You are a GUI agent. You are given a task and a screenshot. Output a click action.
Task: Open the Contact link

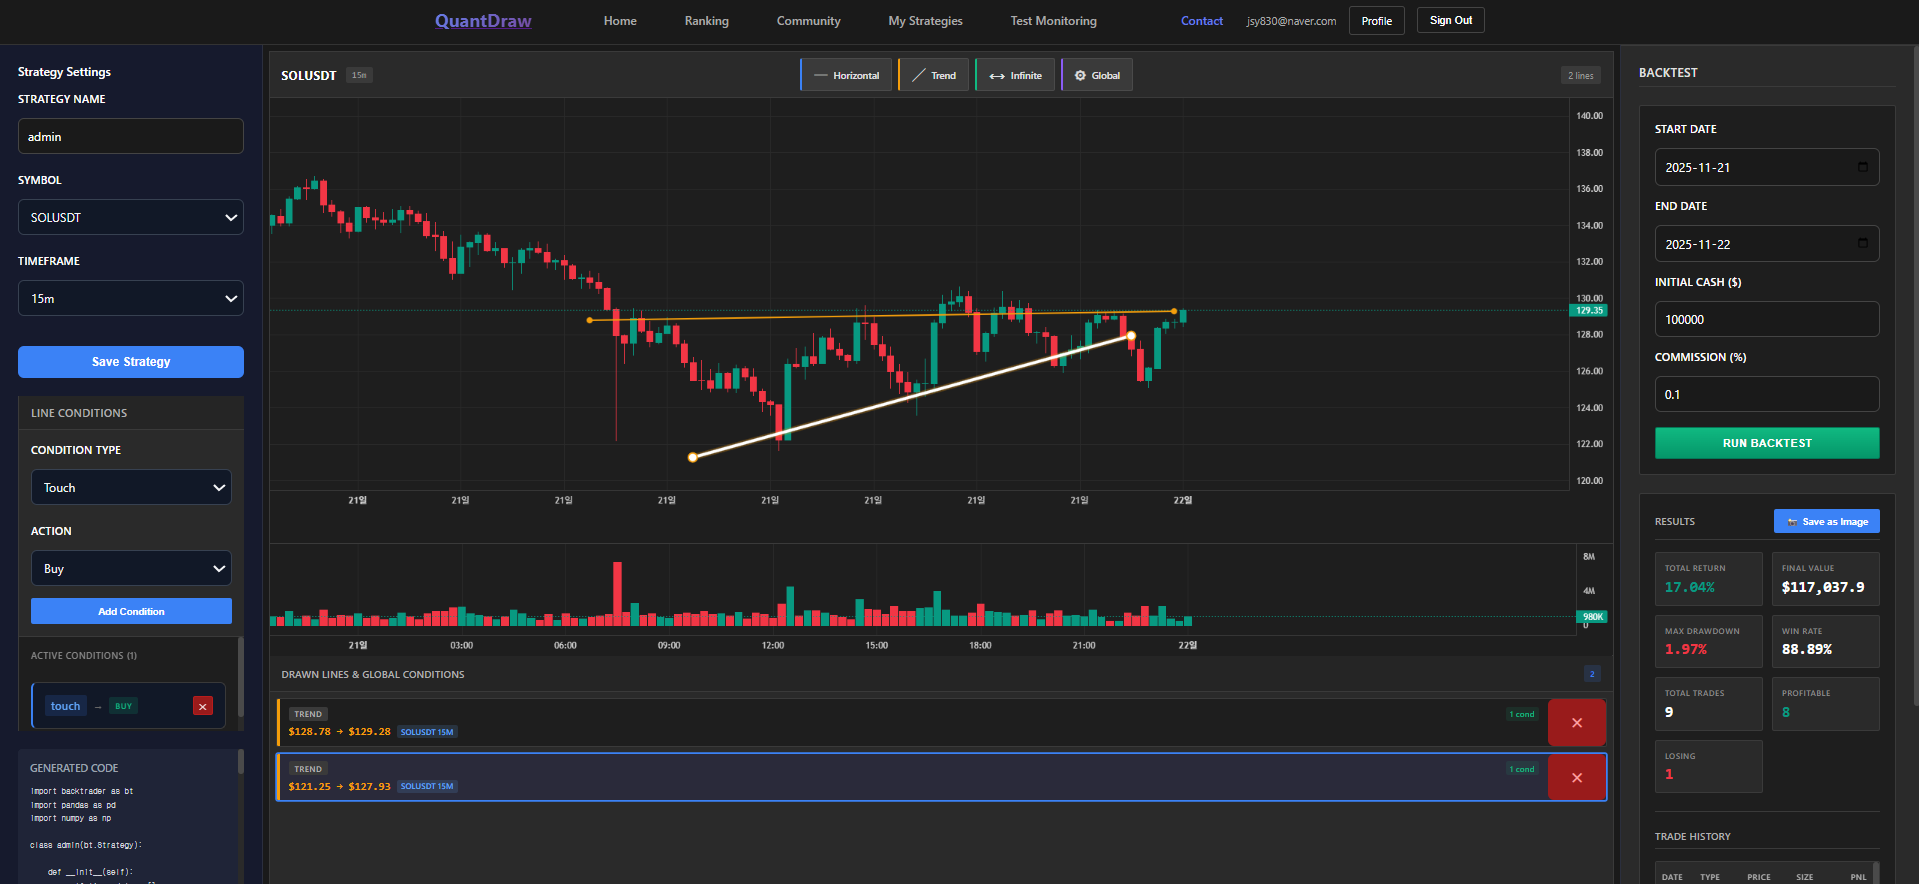tap(1202, 21)
